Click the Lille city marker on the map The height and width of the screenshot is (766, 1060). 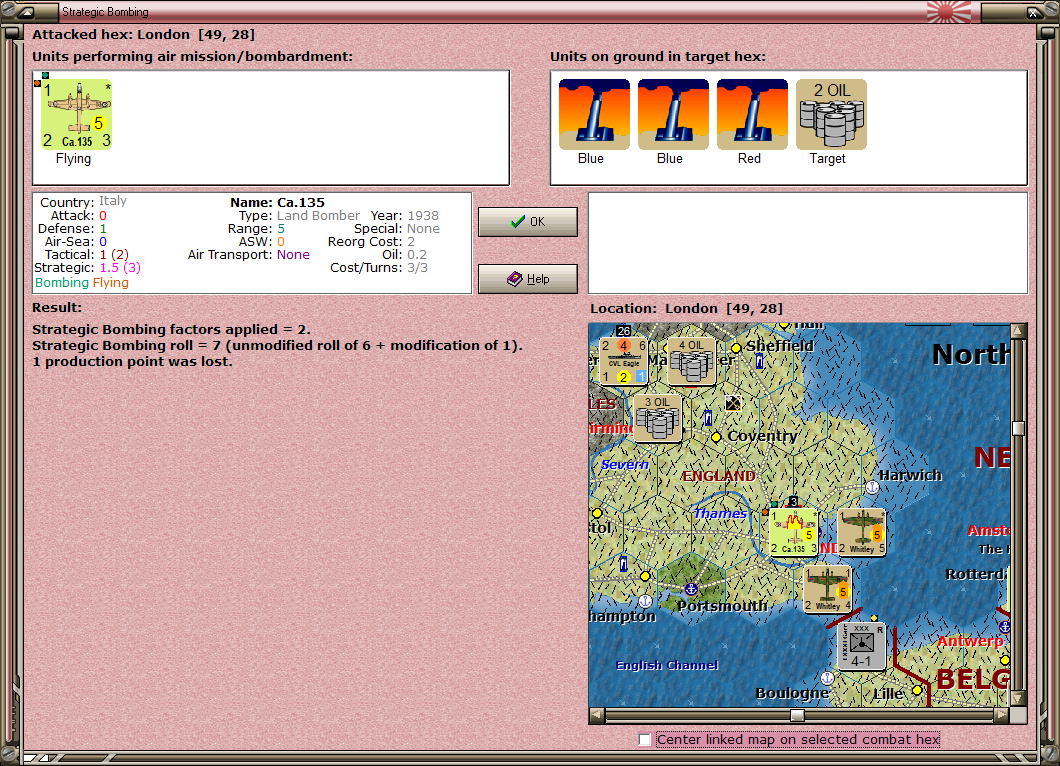coord(917,690)
